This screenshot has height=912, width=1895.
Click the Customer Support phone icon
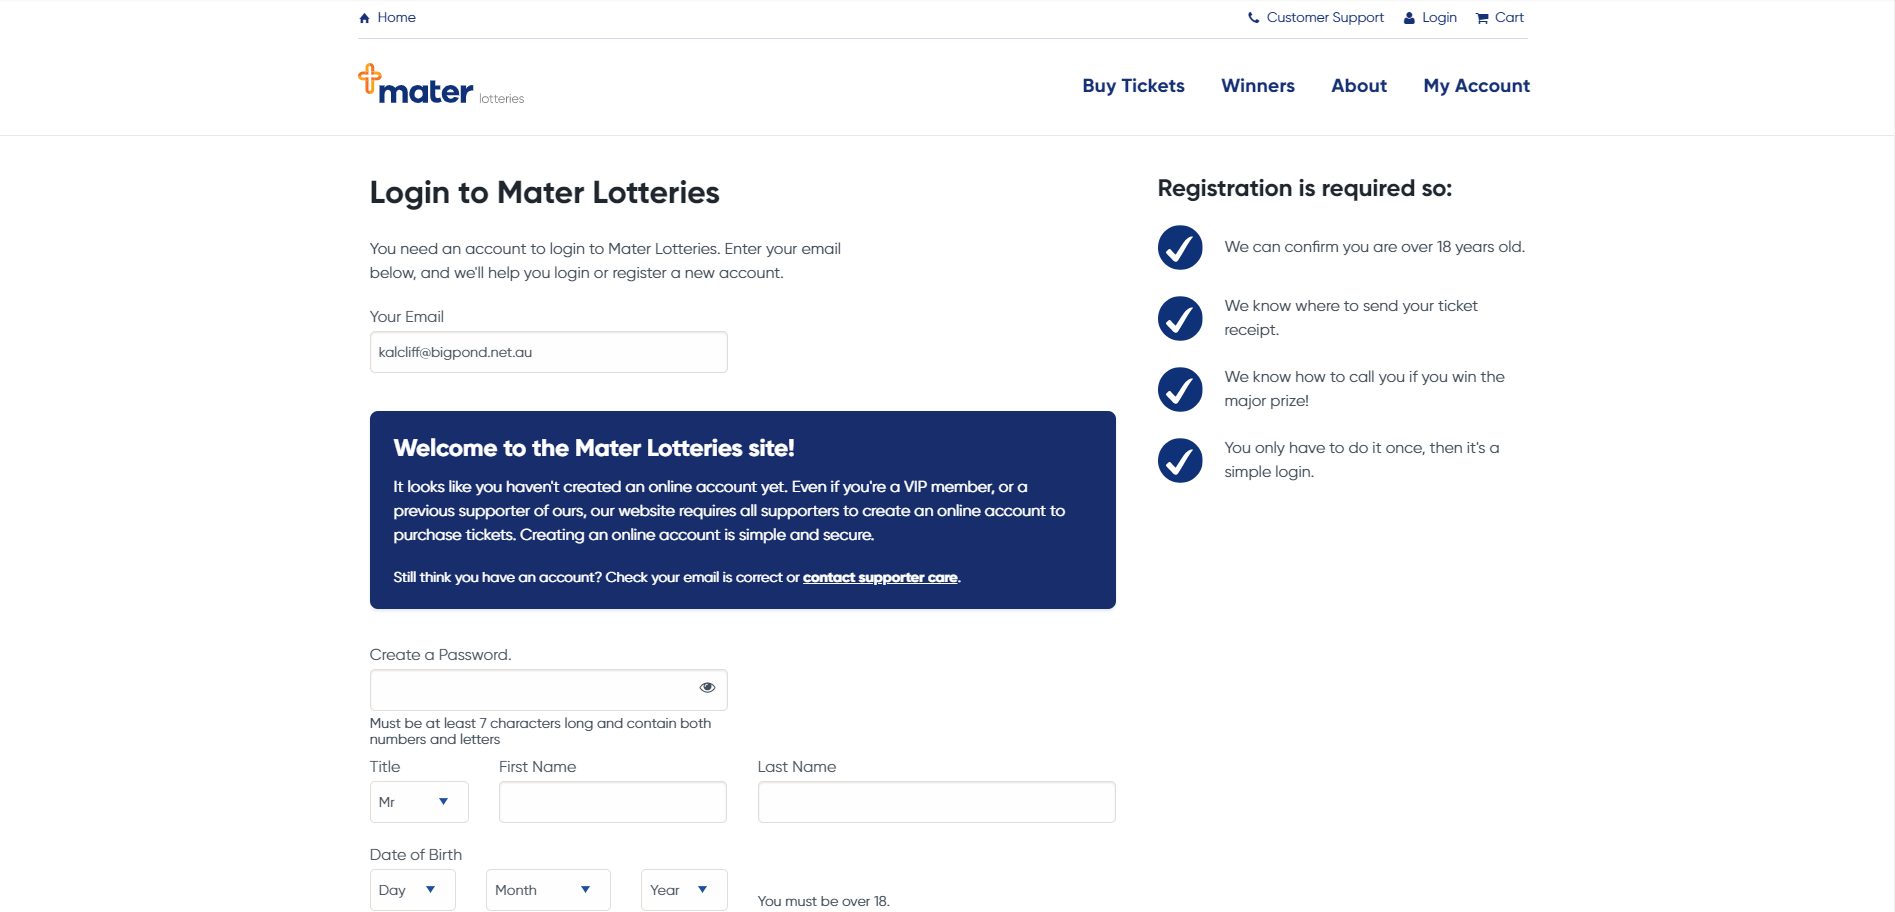click(1253, 18)
